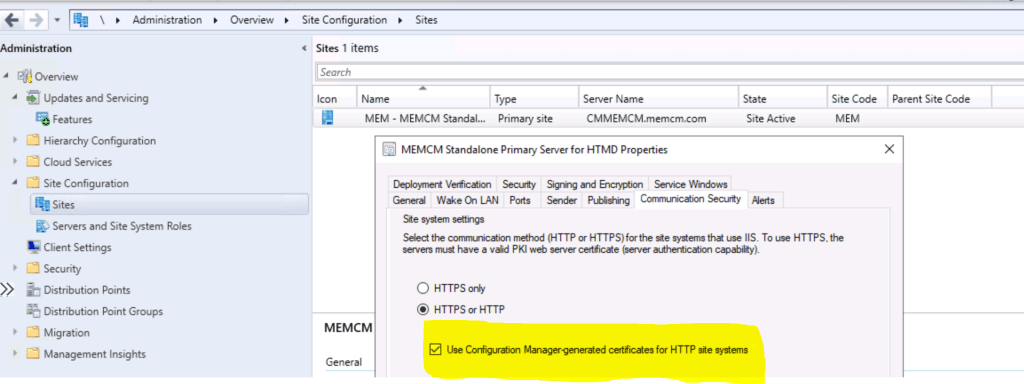Switch to Service Windows tab
This screenshot has width=1024, height=384.
(690, 184)
